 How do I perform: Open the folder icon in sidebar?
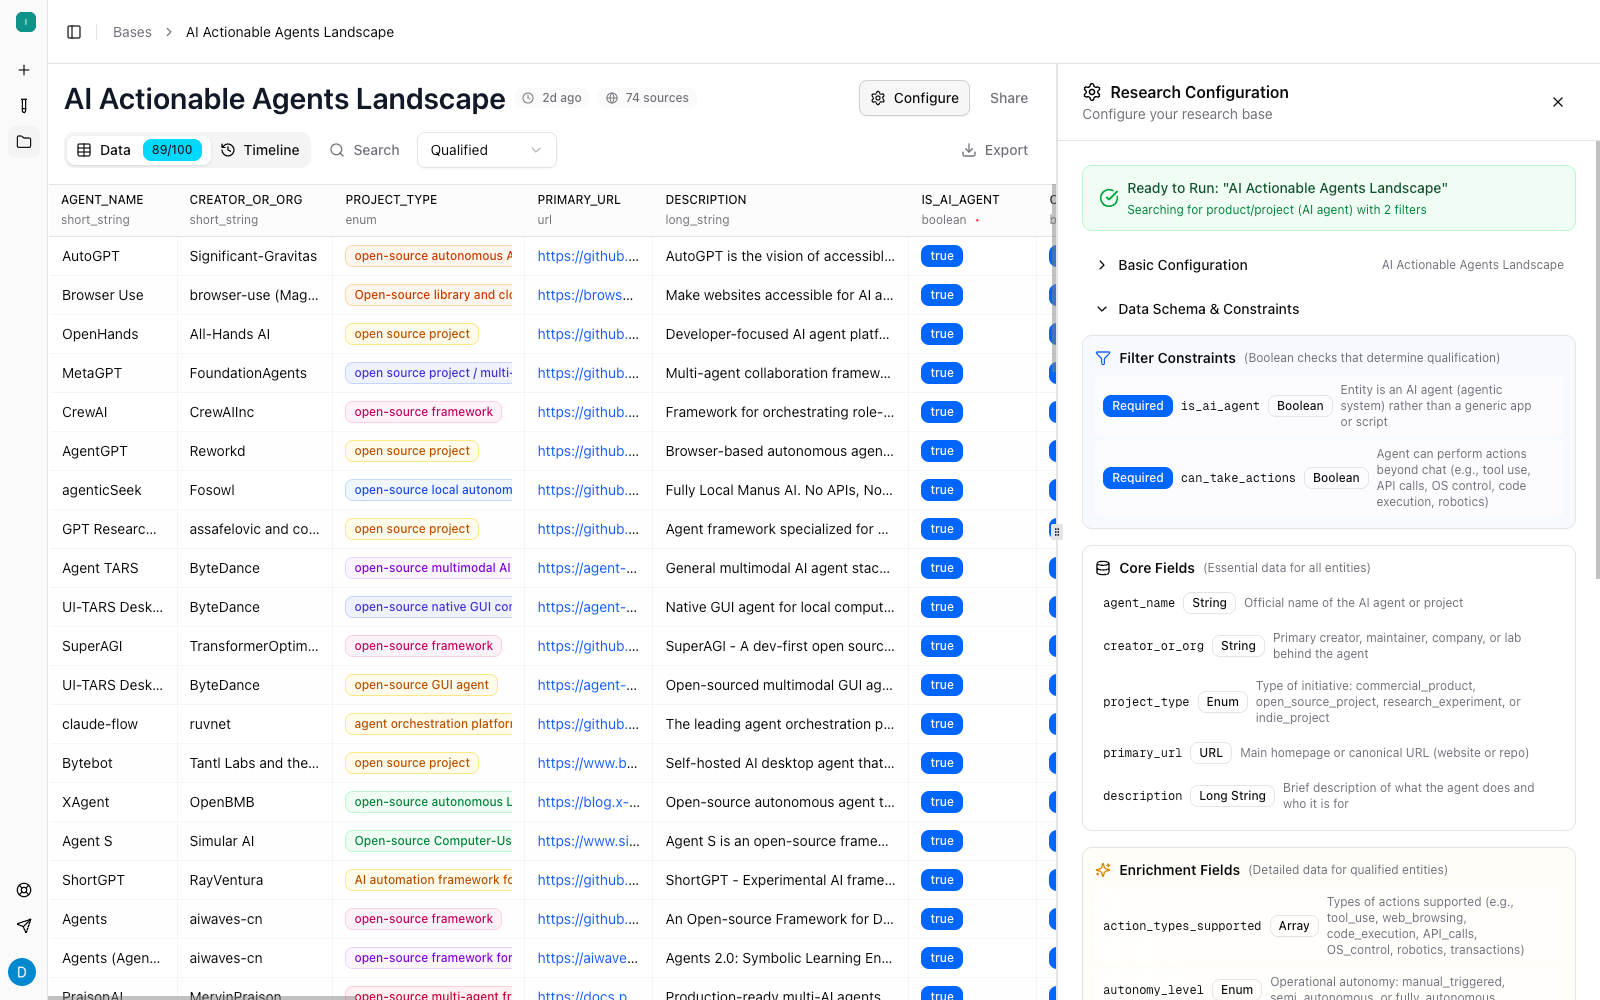coord(24,142)
